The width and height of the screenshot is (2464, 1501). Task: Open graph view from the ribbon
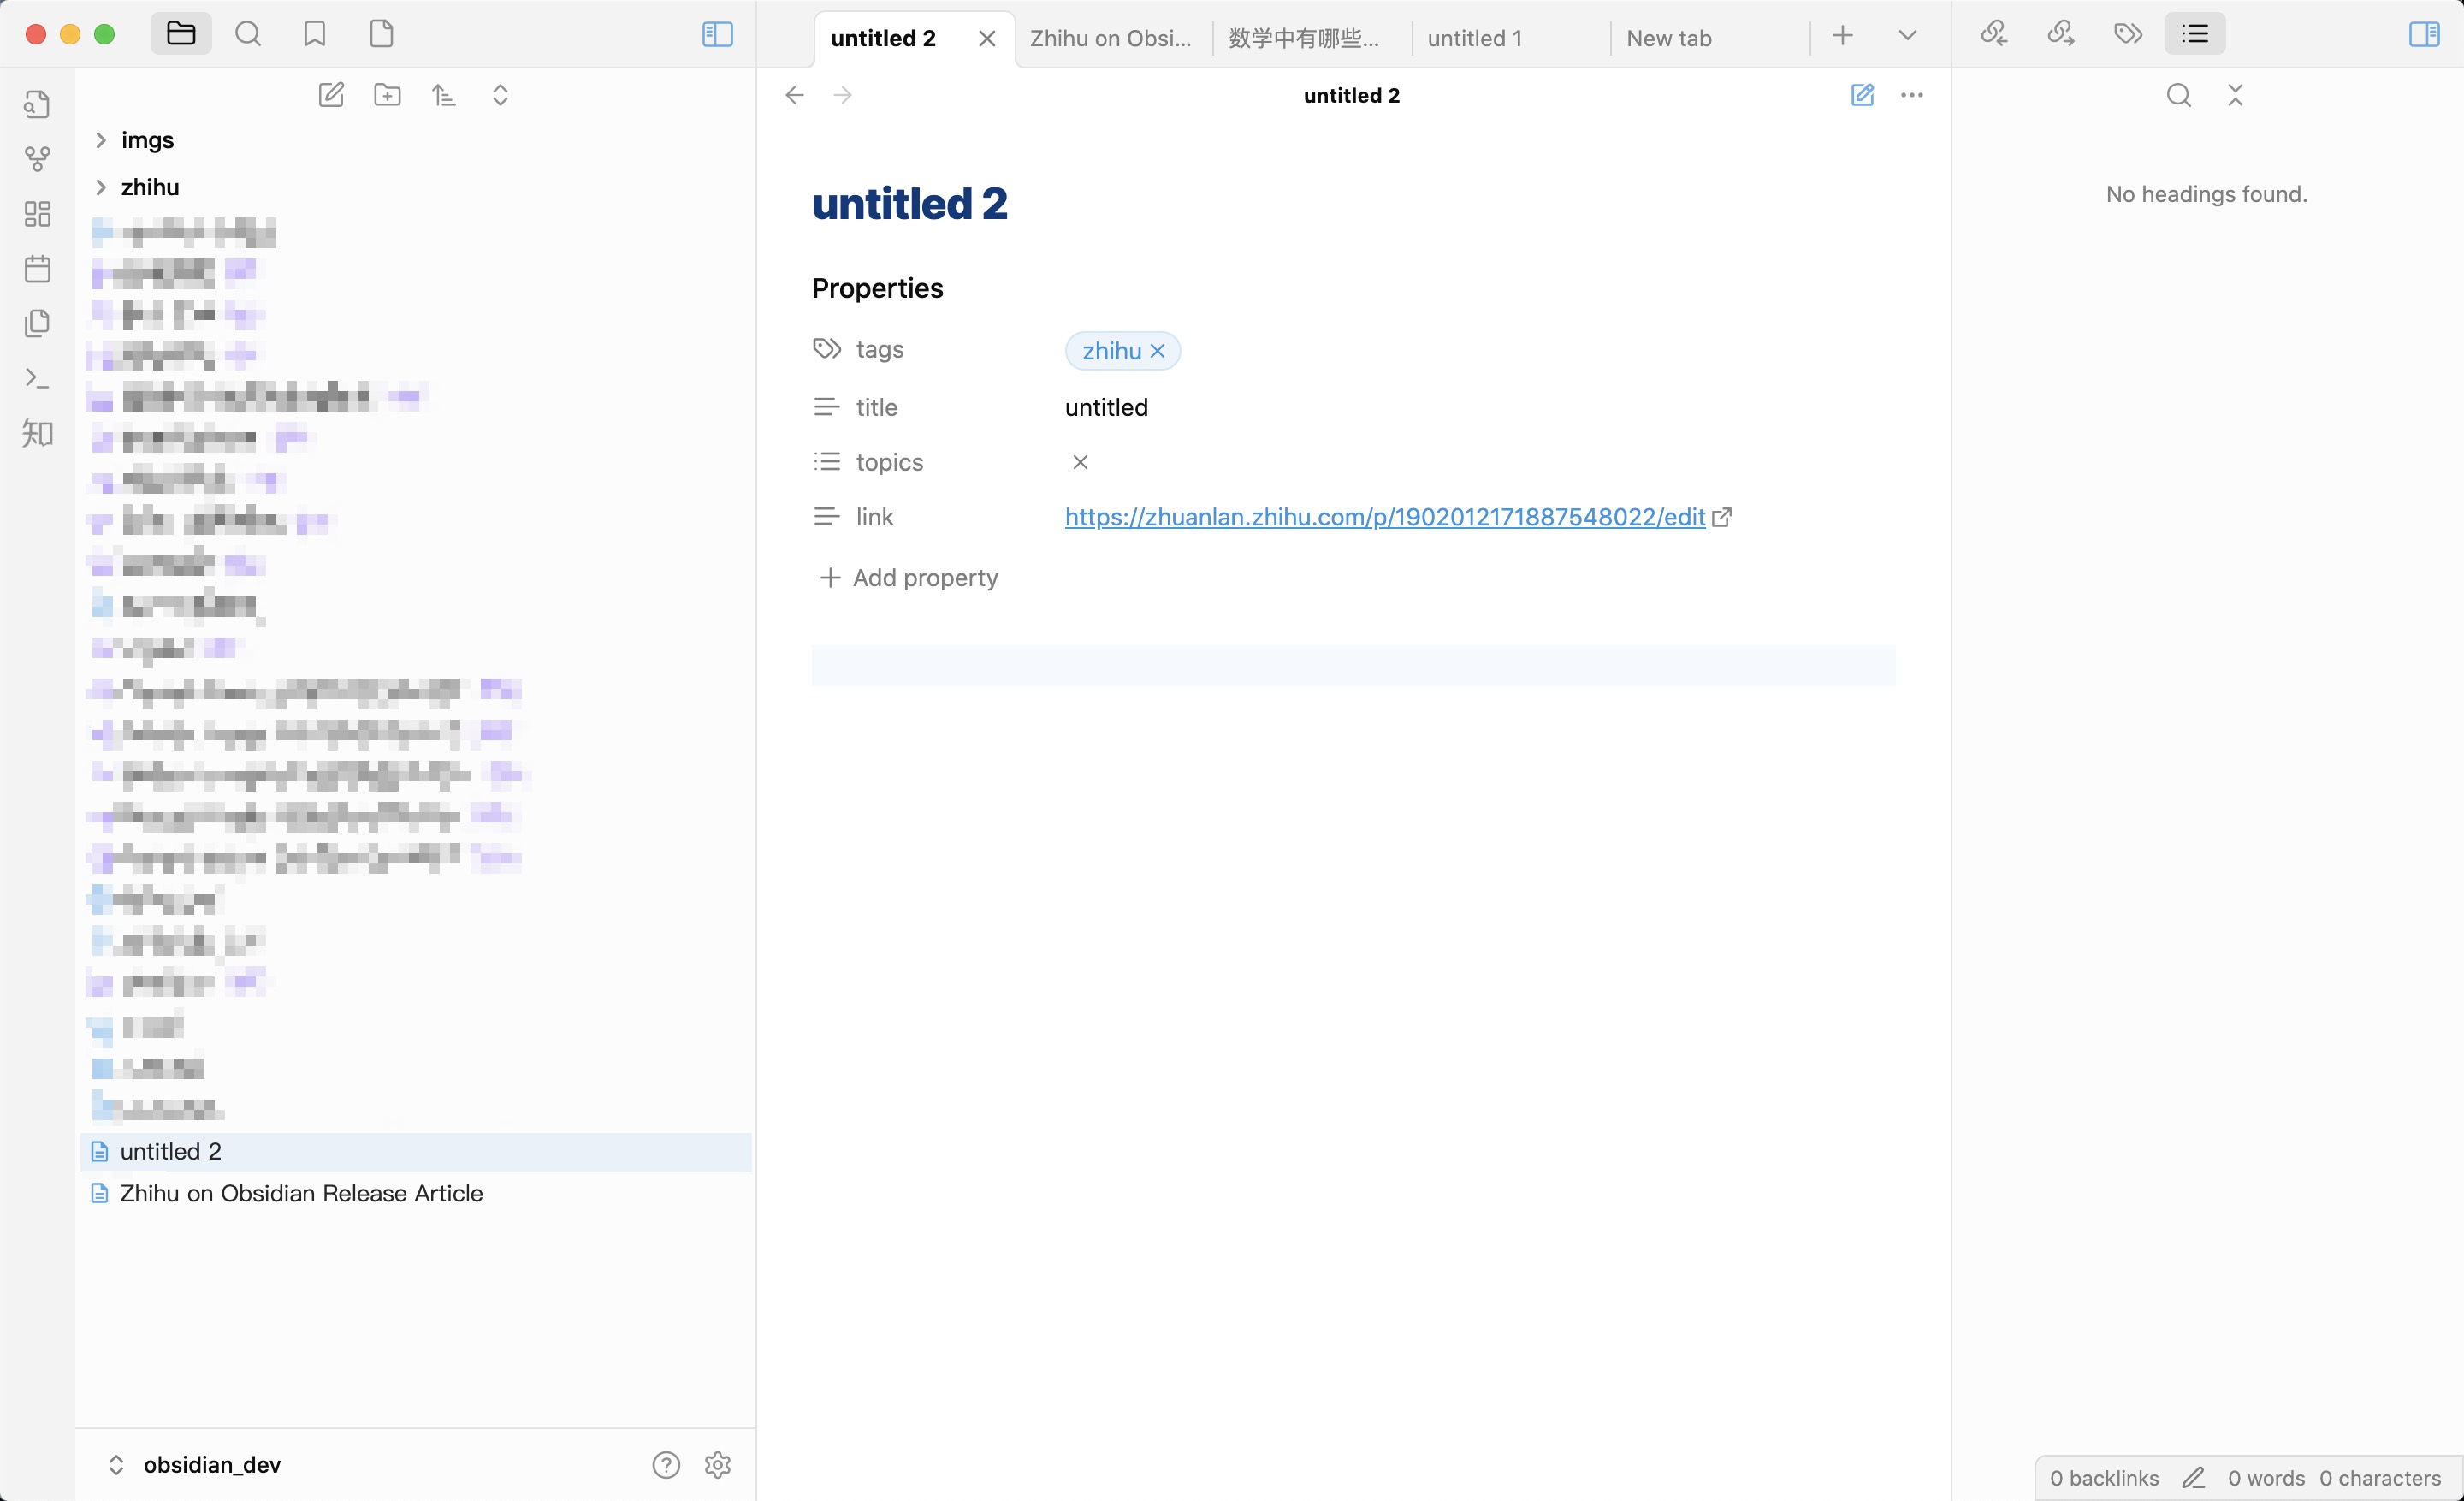37,158
